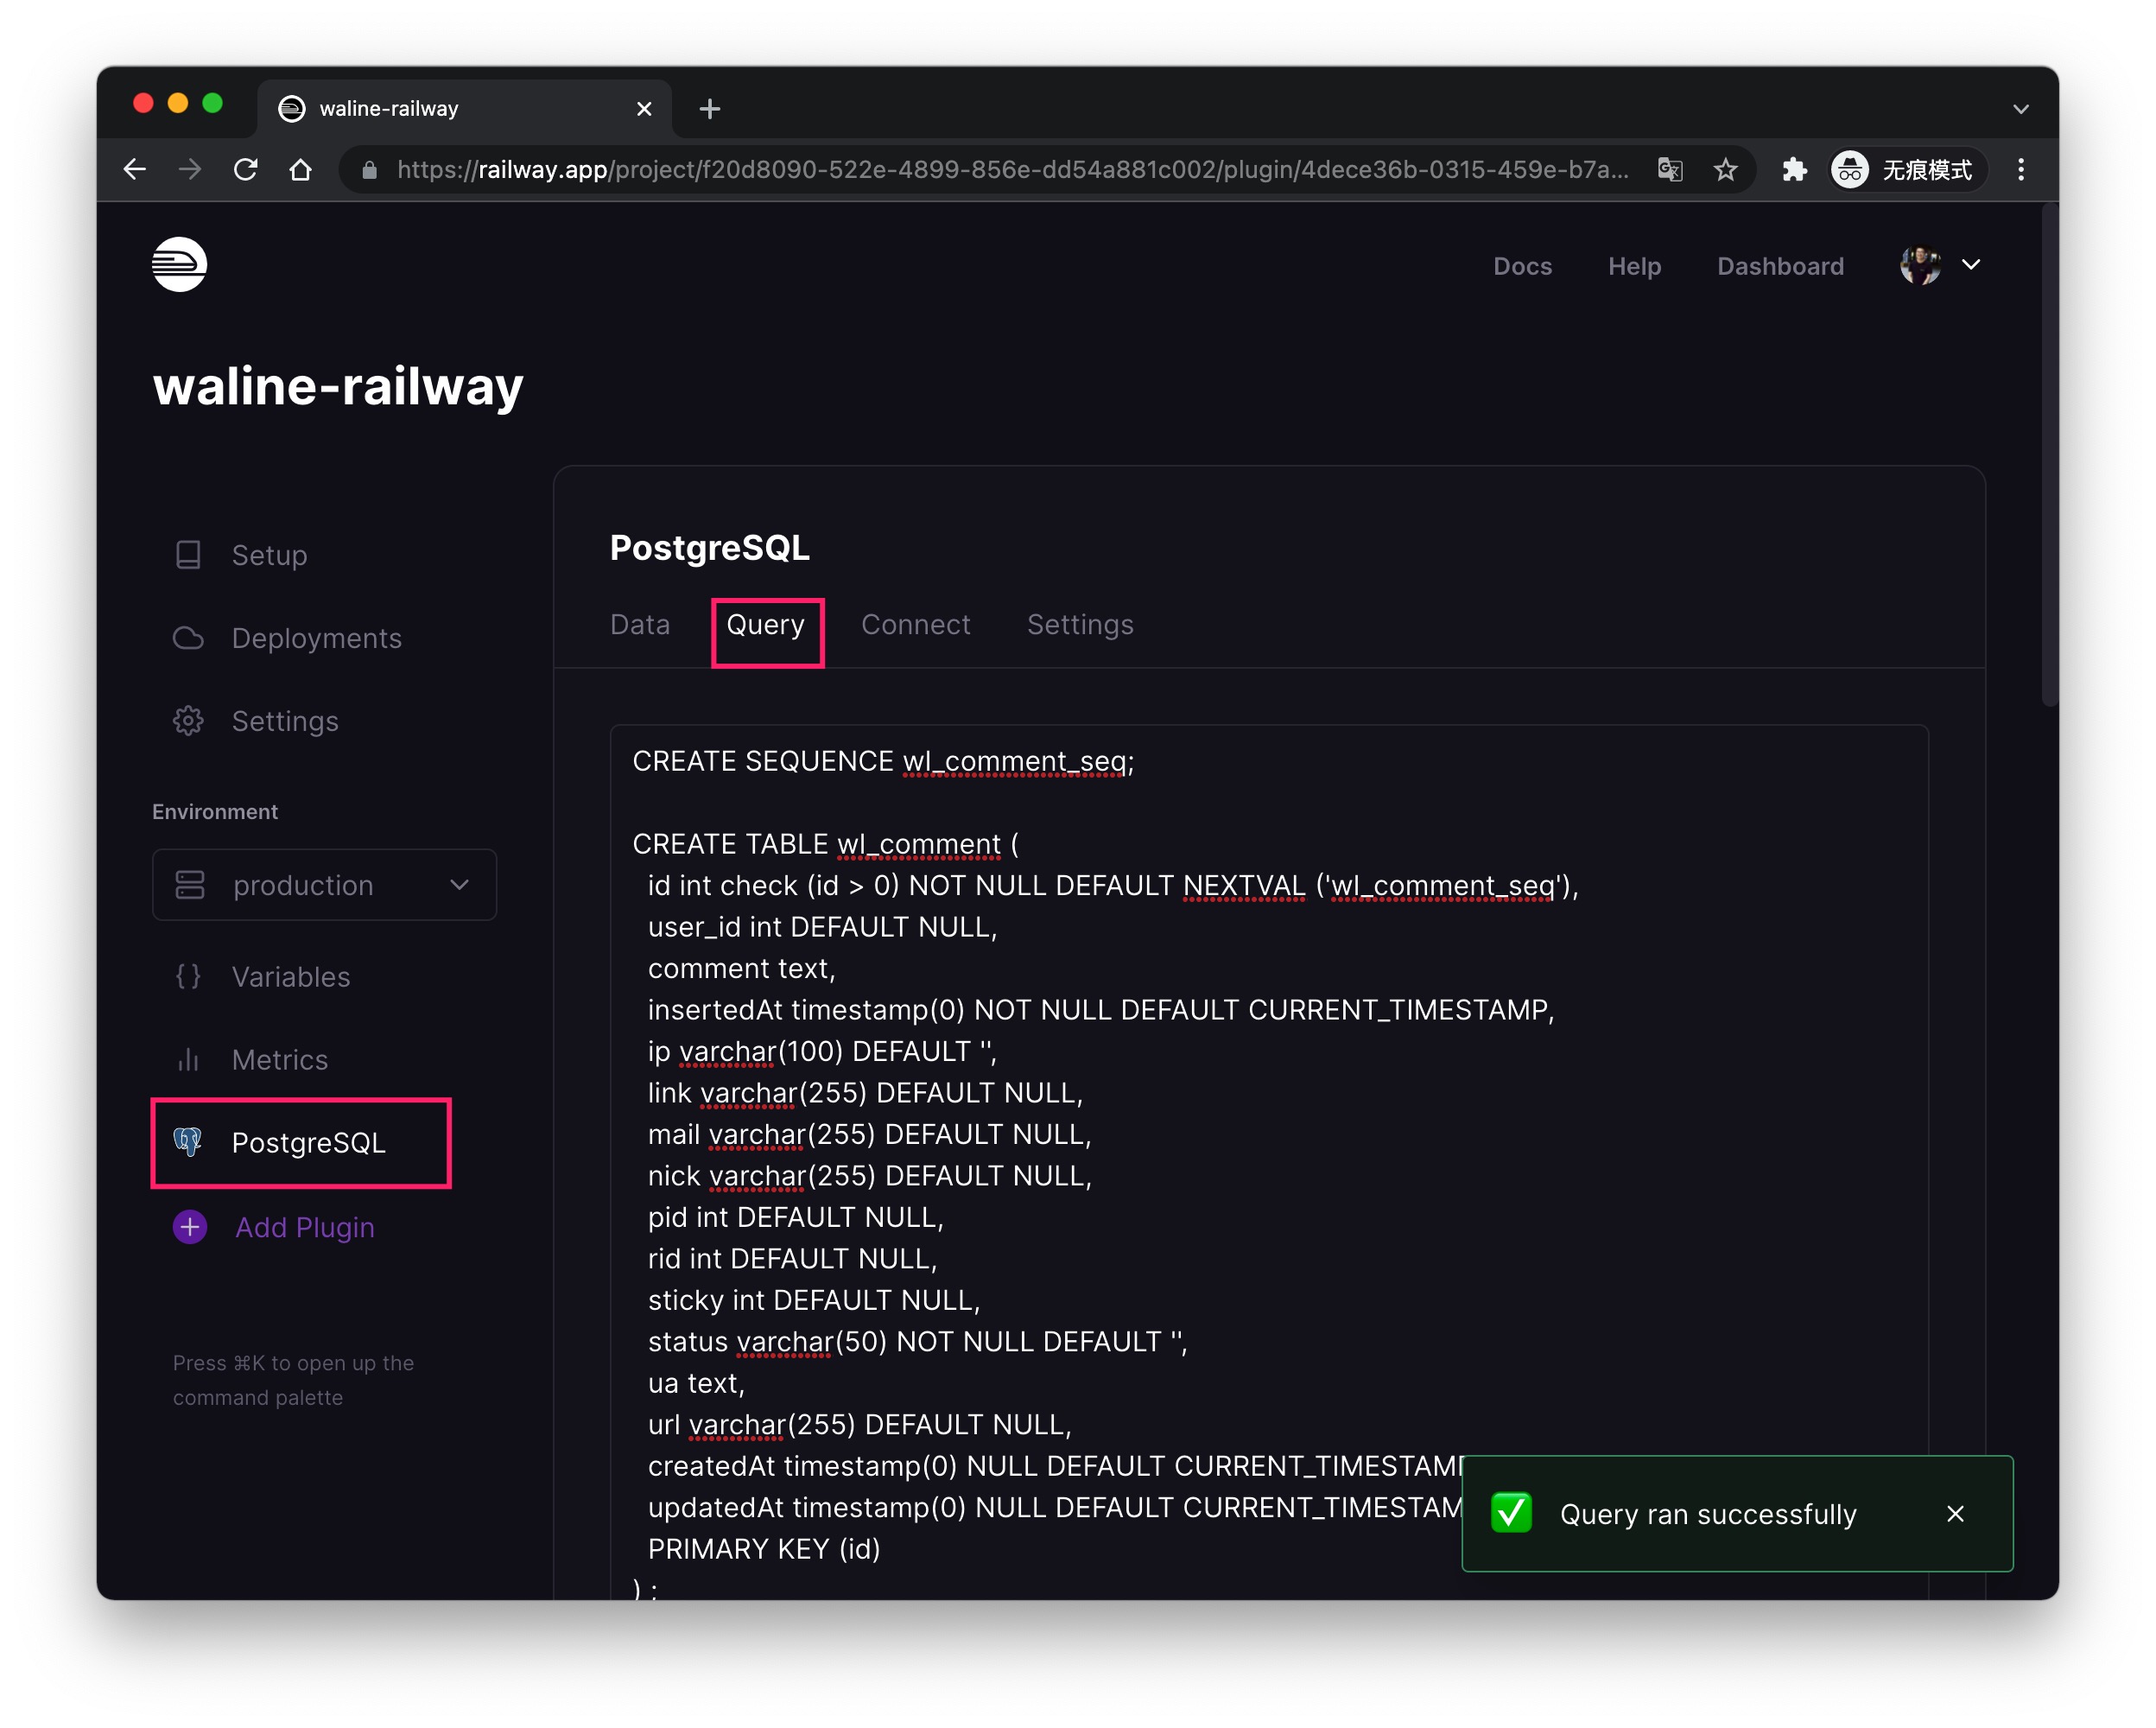Select the Query tab in PostgreSQL

click(762, 624)
